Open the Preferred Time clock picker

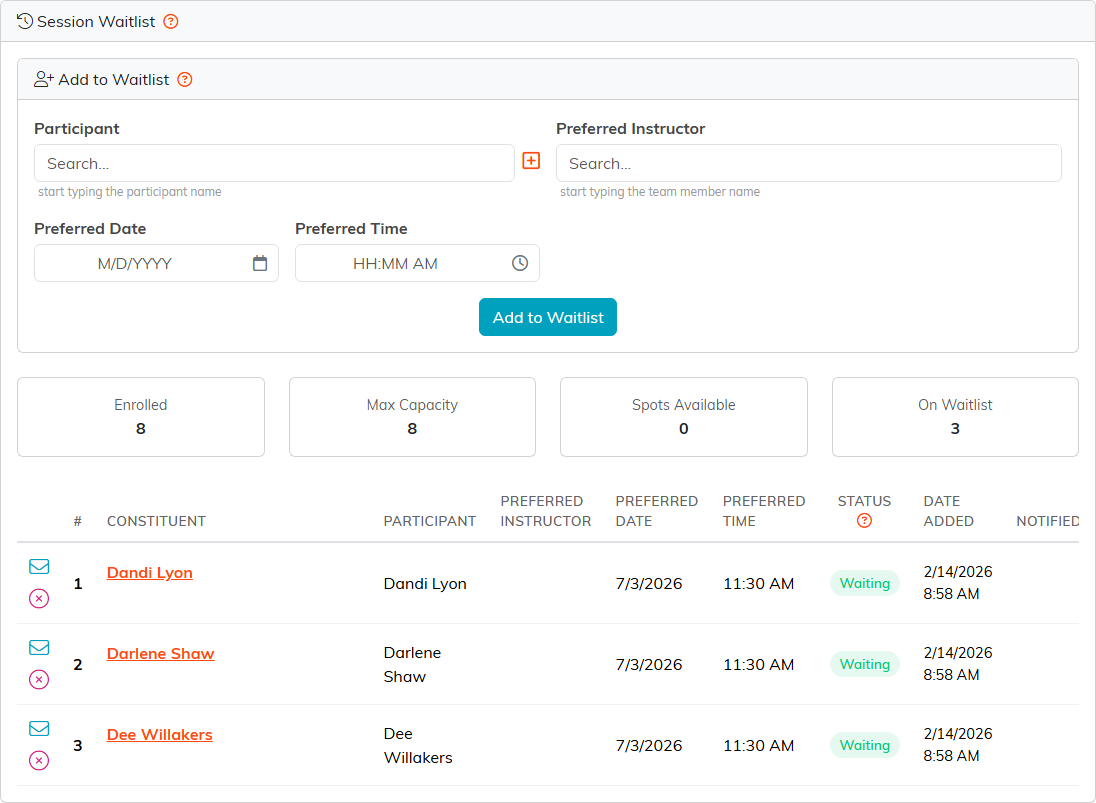520,263
